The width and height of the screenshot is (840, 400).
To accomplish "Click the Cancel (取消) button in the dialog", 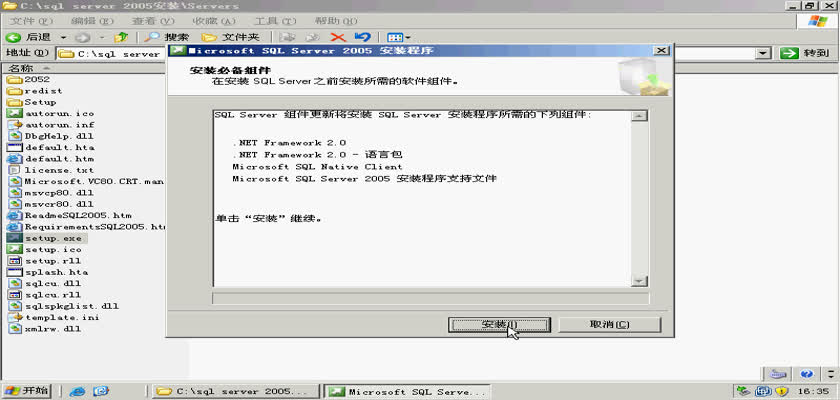I will [610, 324].
